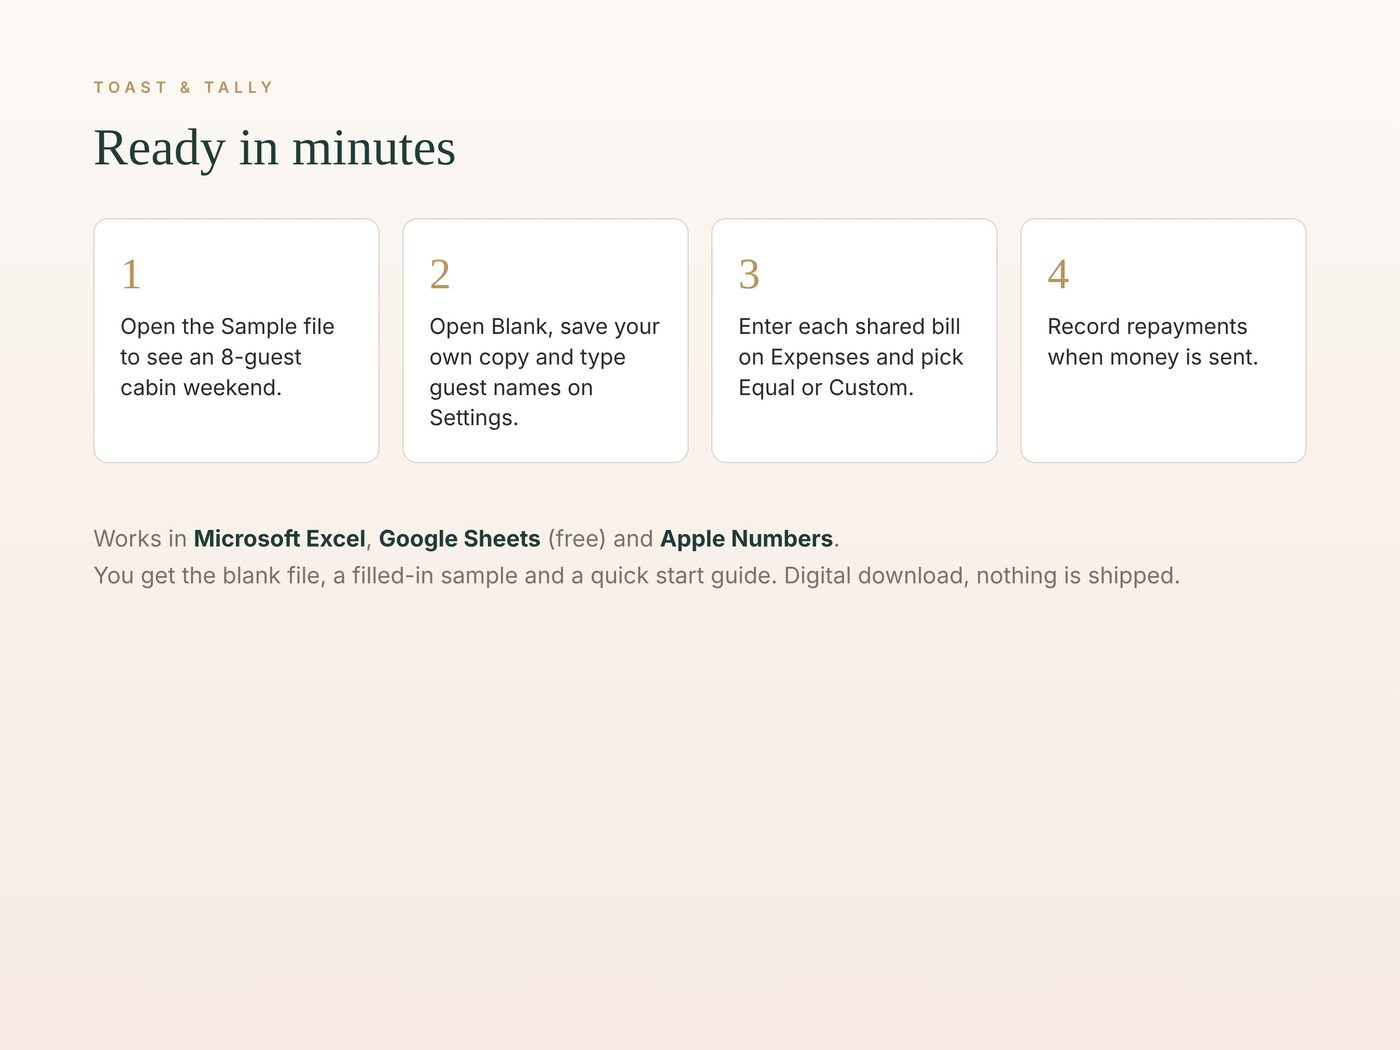This screenshot has height=1050, width=1400.
Task: Click the 'Google Sheets' bold text
Action: (460, 539)
